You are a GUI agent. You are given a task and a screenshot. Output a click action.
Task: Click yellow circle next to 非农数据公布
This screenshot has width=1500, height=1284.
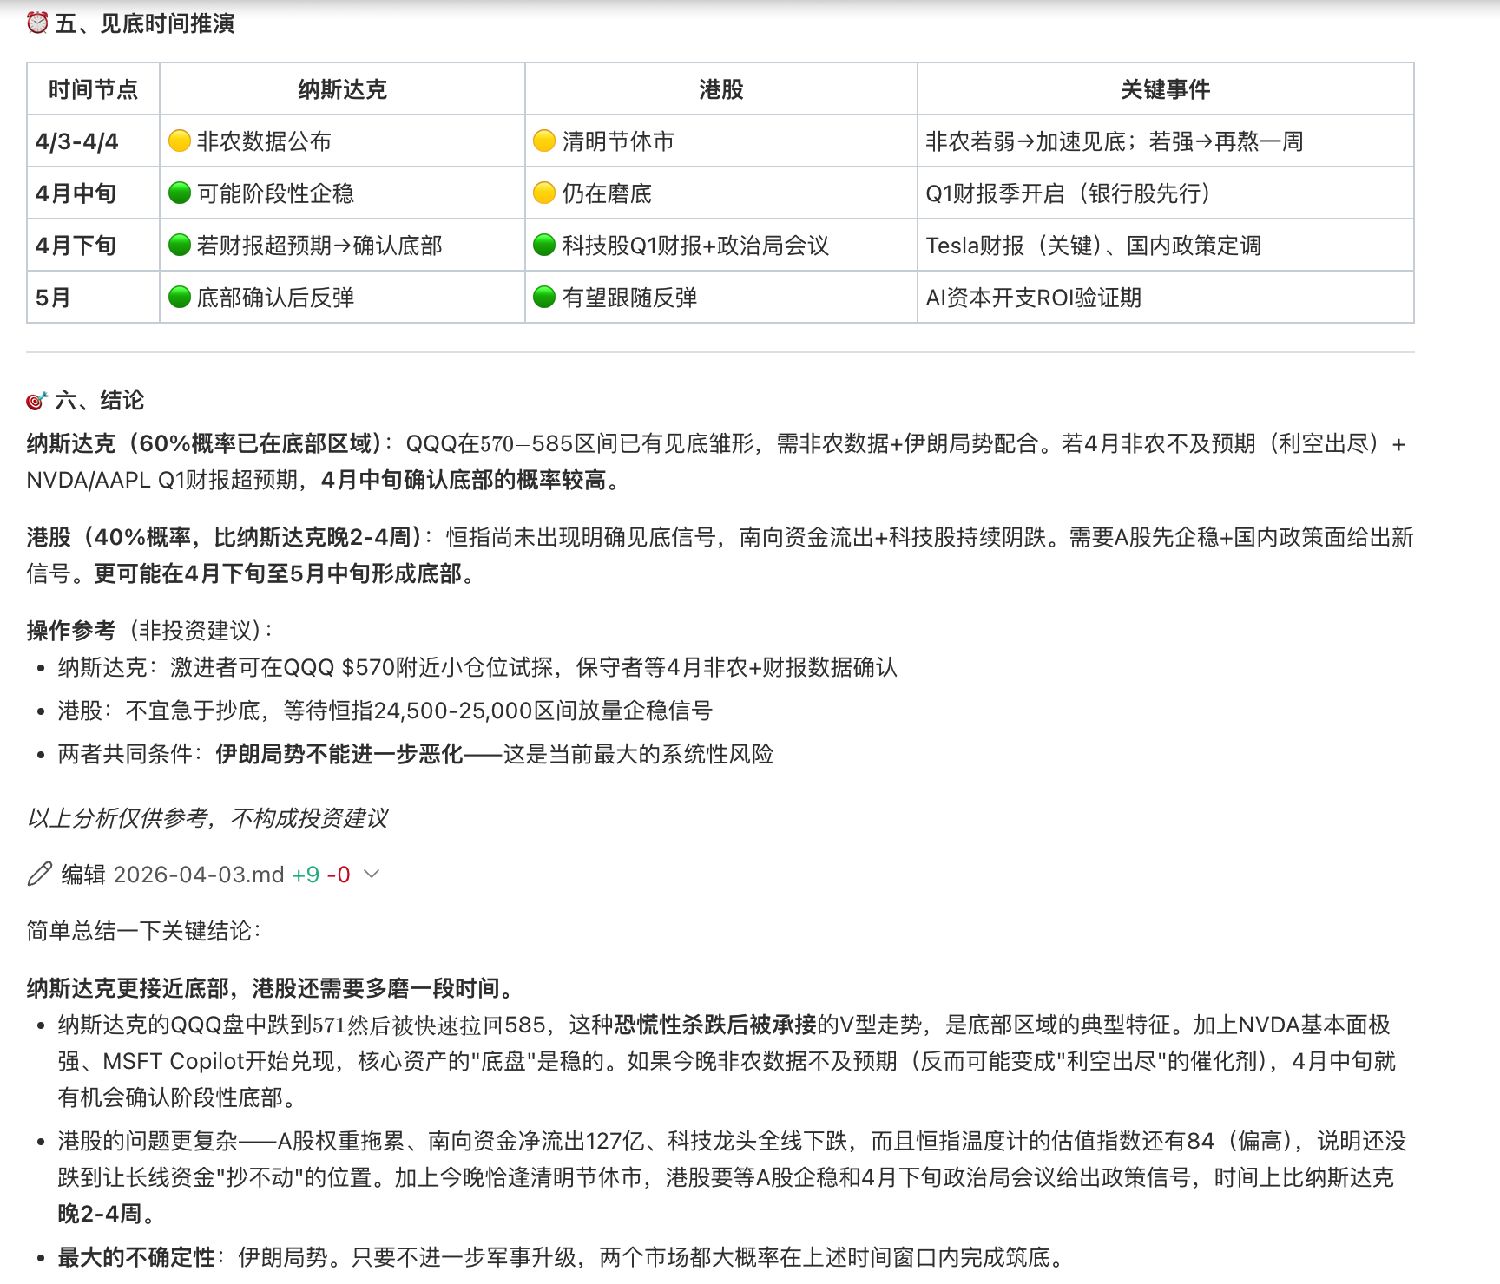[x=179, y=141]
